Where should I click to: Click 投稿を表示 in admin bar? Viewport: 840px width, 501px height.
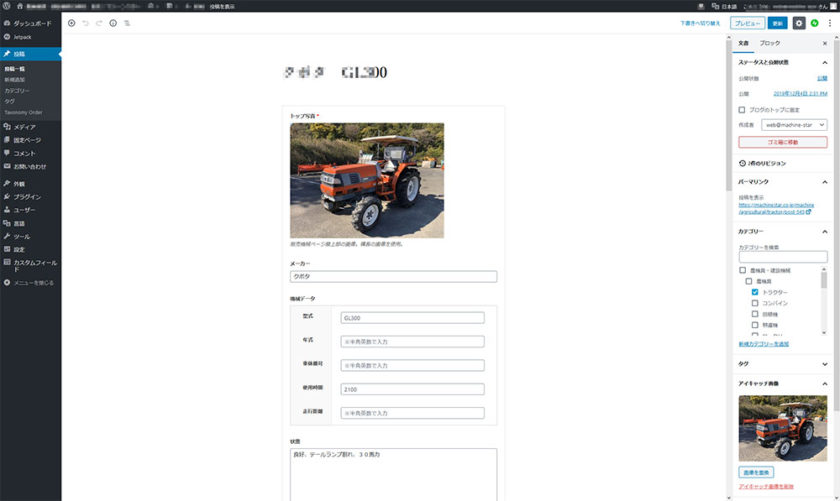pos(222,6)
